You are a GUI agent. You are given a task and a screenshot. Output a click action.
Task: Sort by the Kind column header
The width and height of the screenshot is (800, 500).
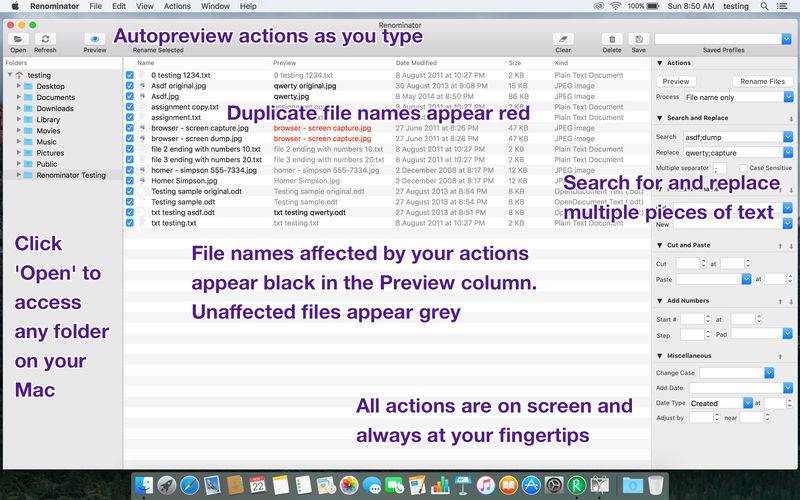click(561, 63)
